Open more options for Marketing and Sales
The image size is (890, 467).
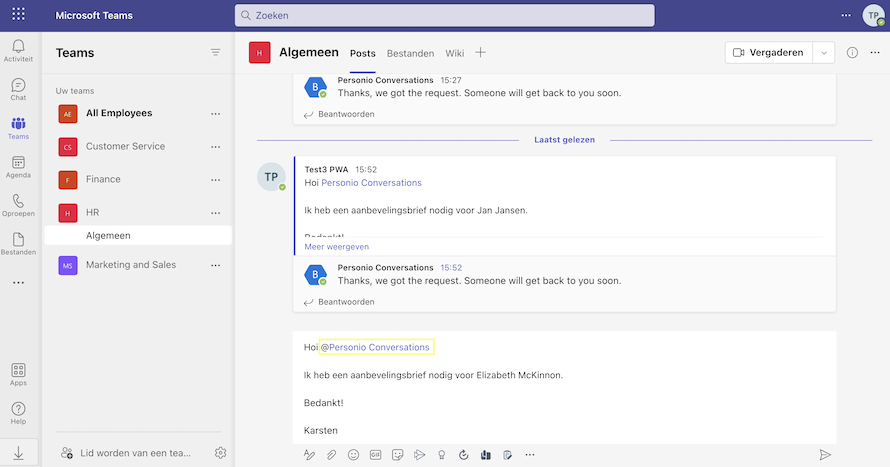215,265
